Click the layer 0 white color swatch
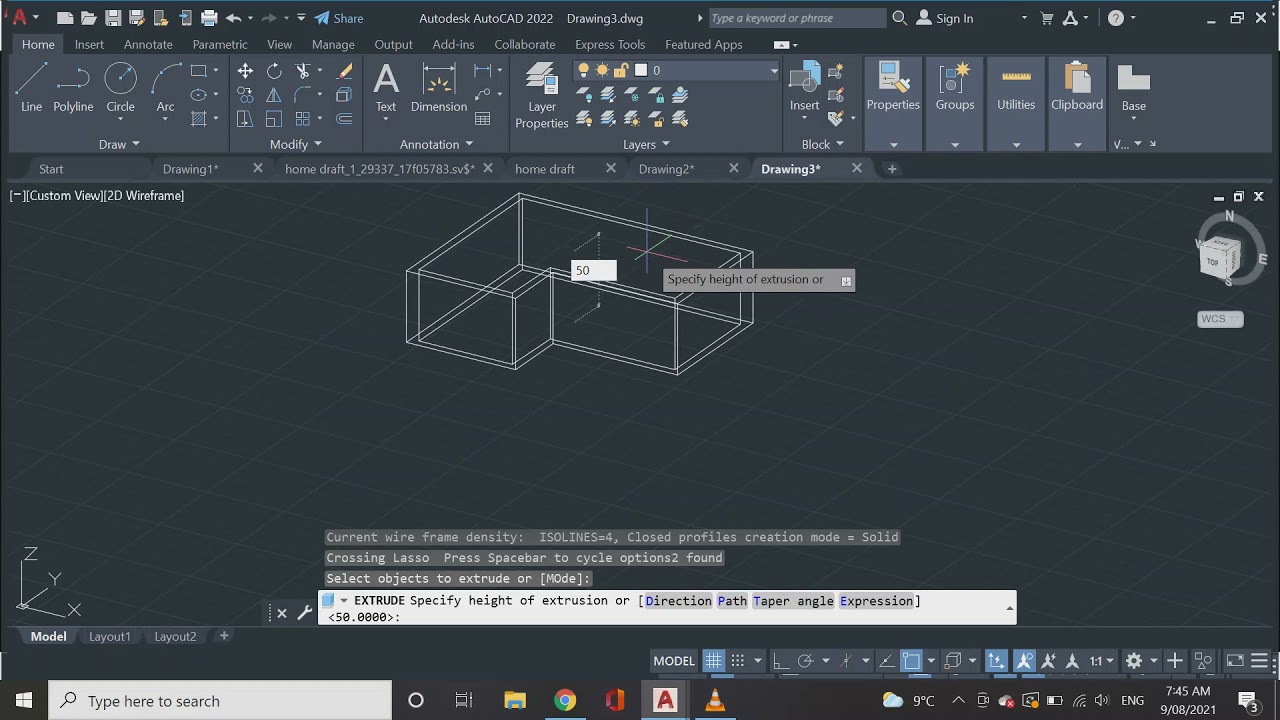Viewport: 1280px width, 720px height. pos(641,70)
